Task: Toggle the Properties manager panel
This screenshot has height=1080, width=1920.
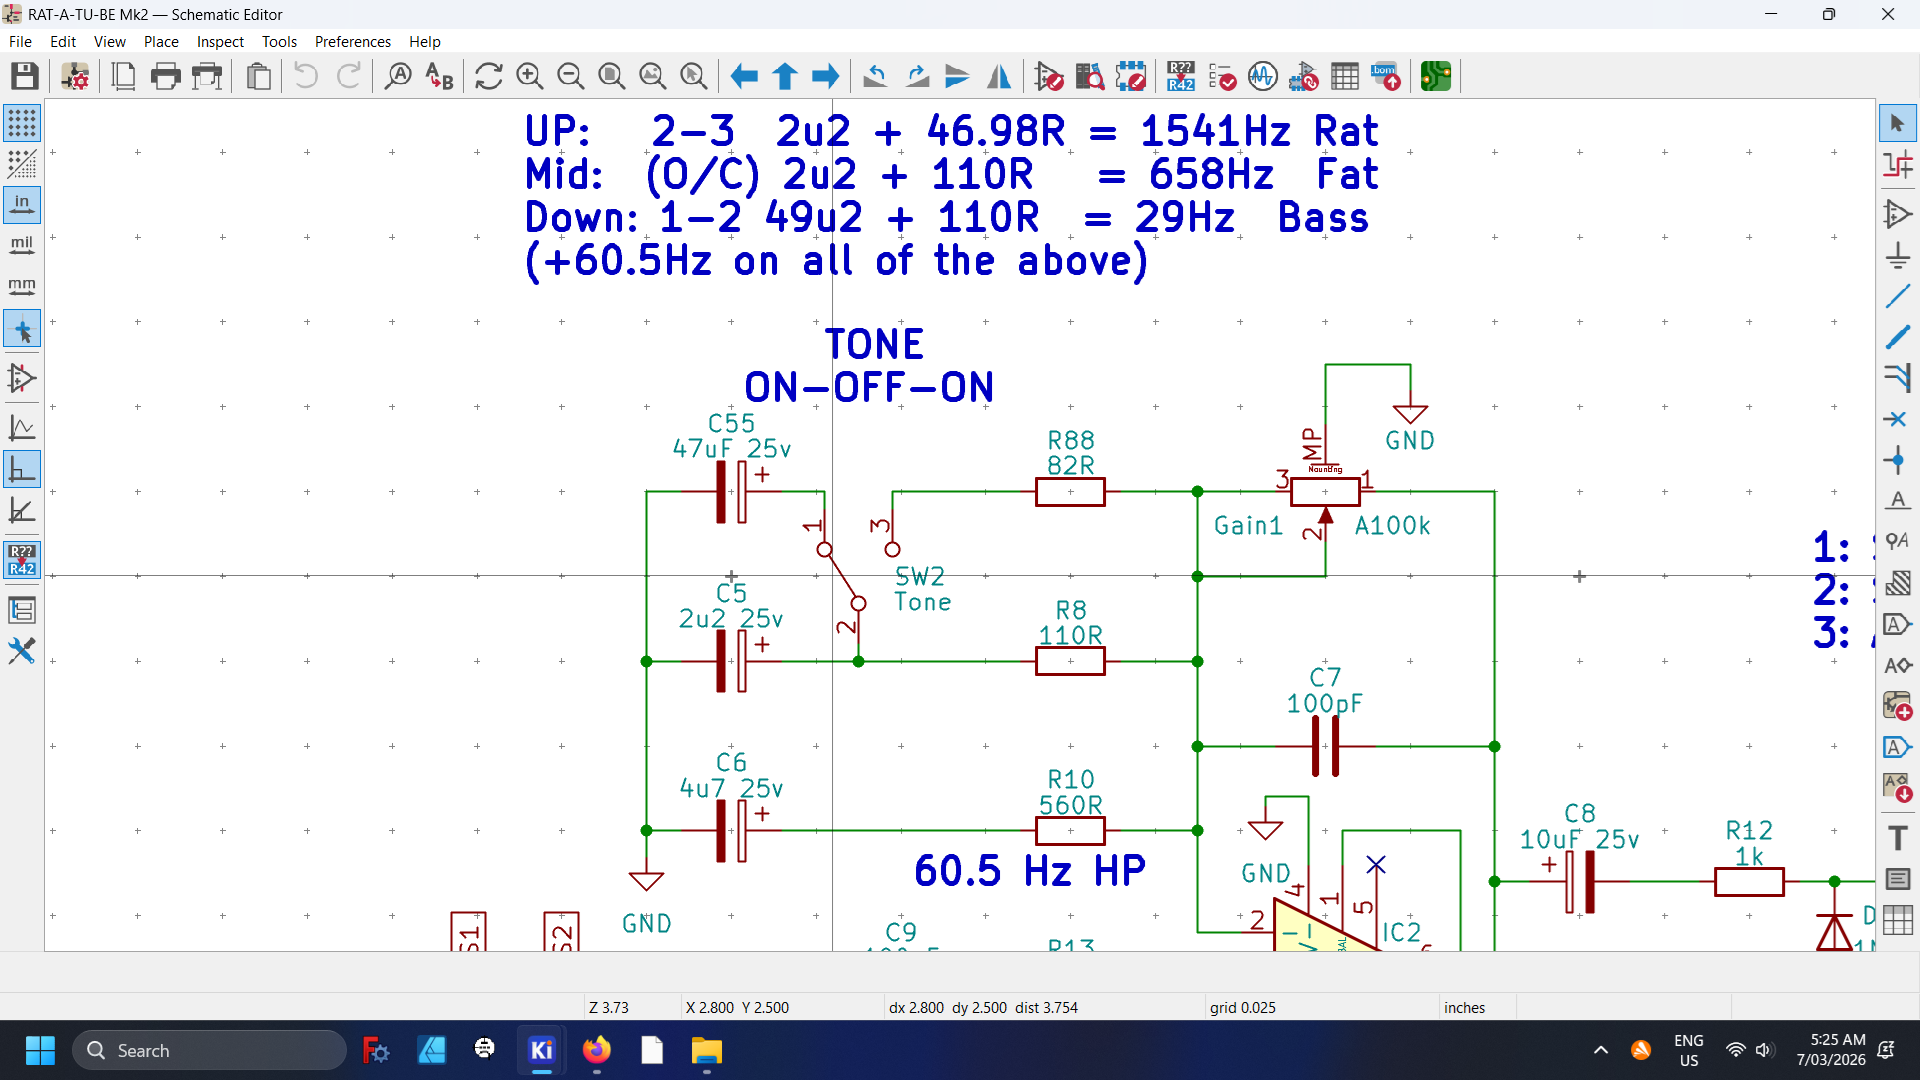Action: point(22,651)
